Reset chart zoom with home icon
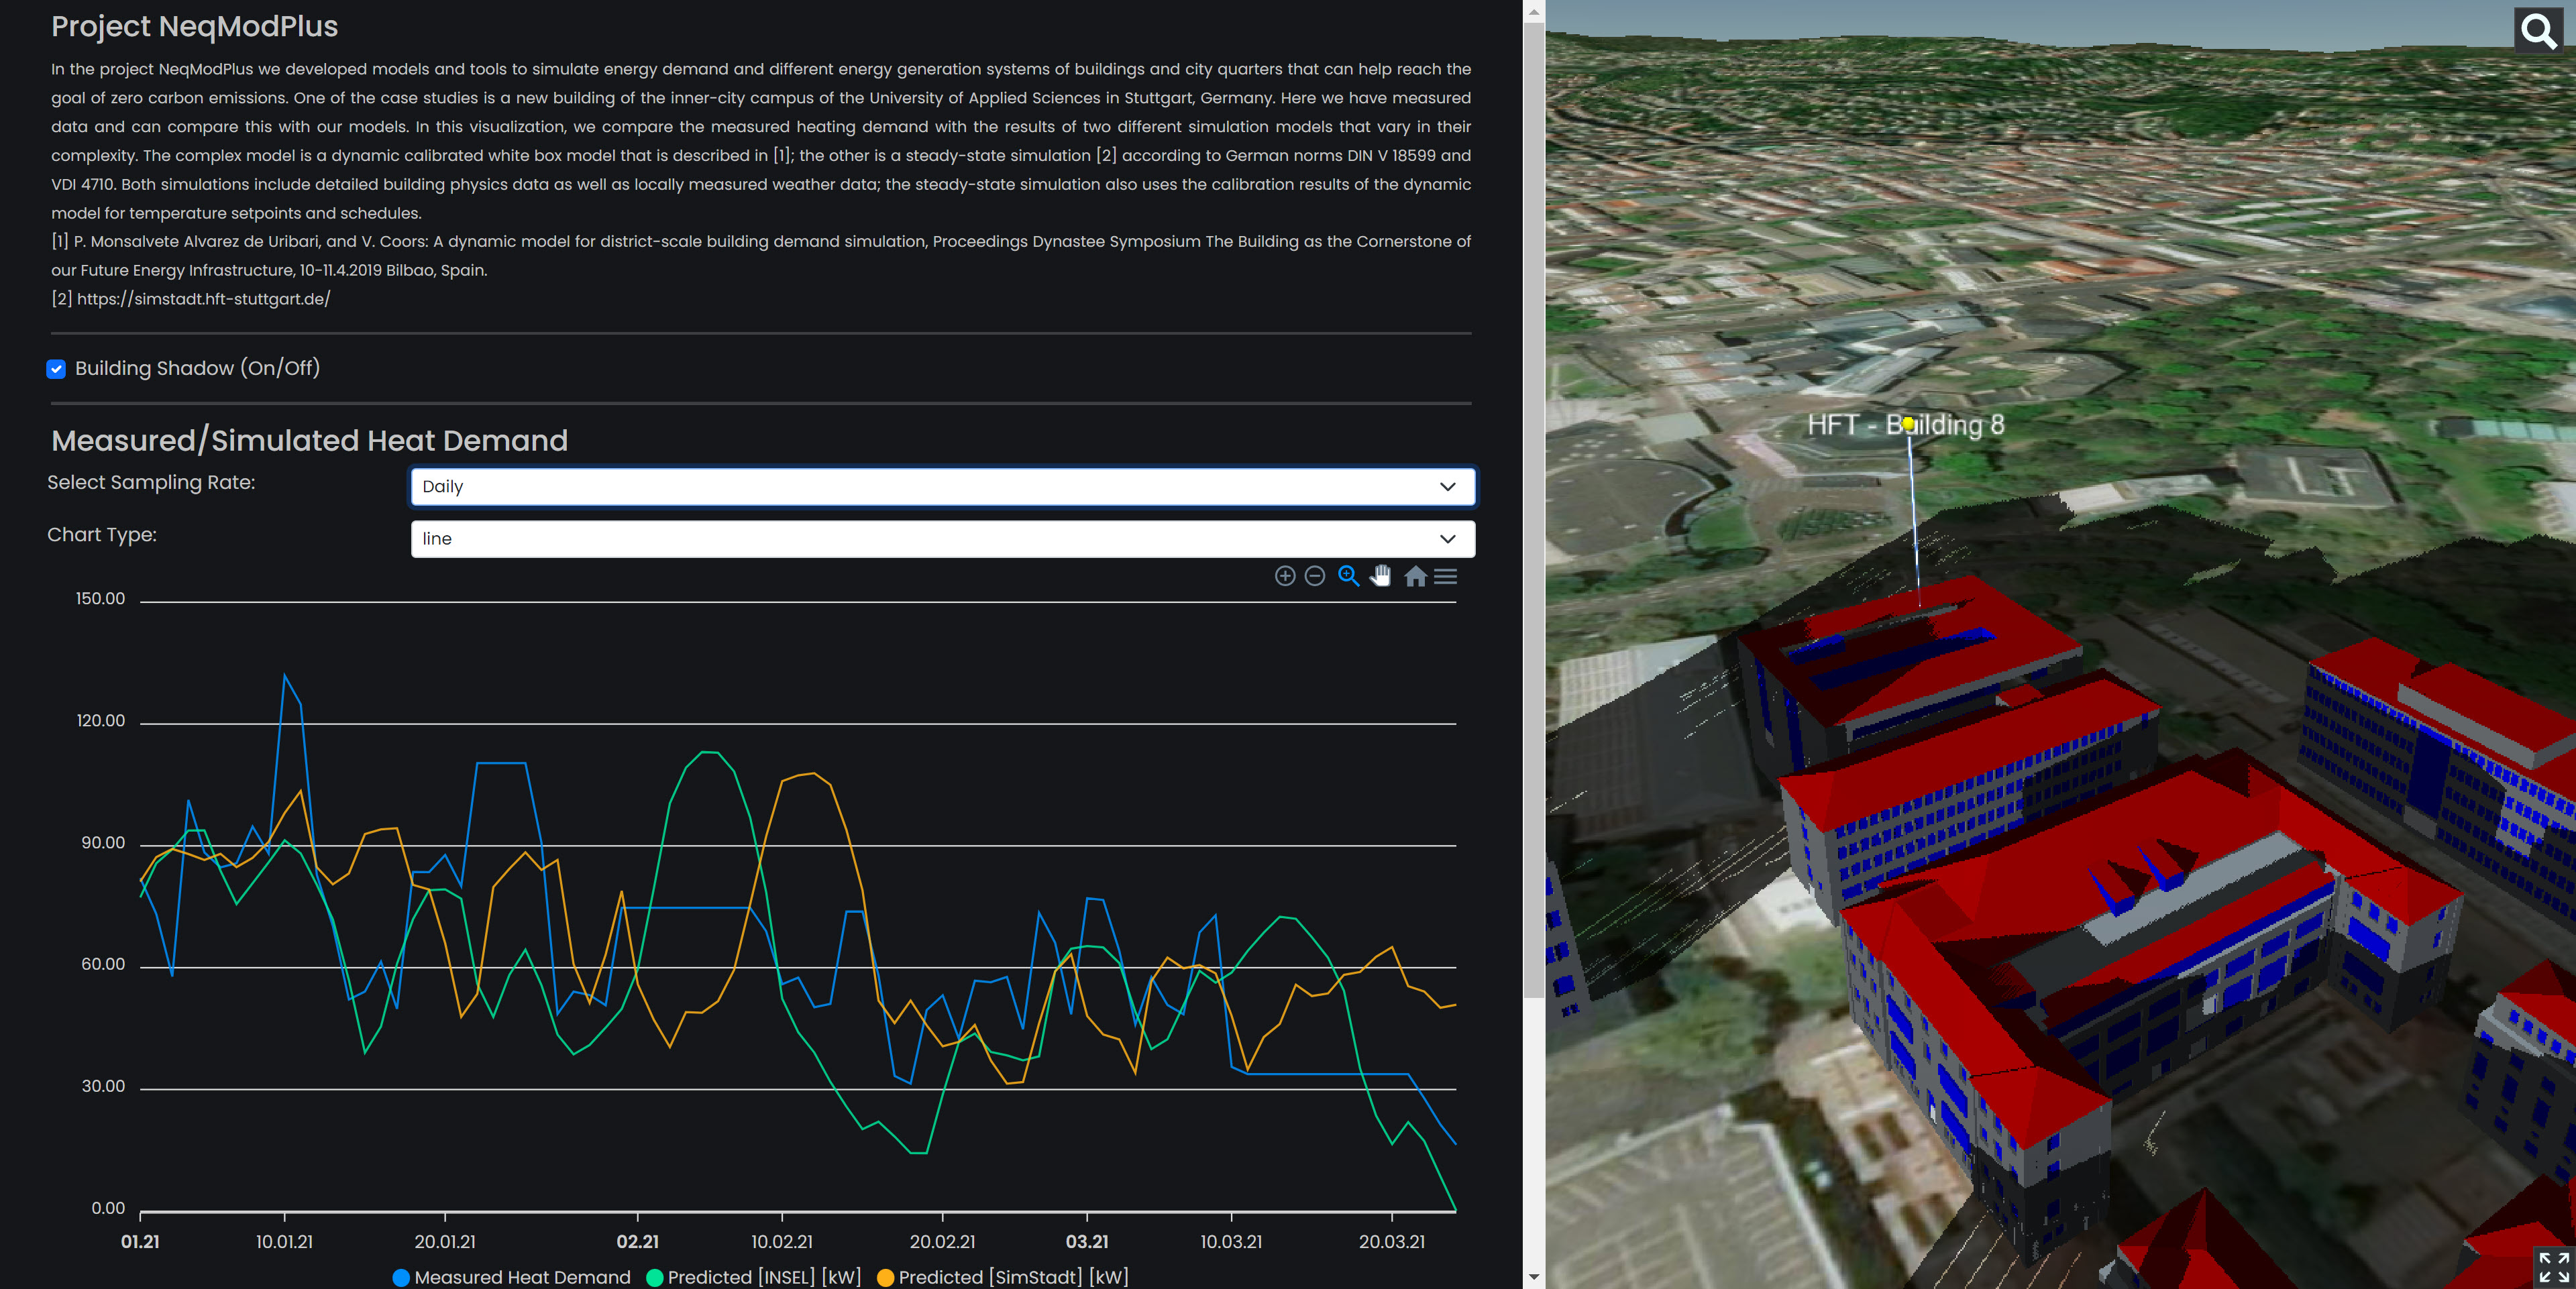 1415,576
